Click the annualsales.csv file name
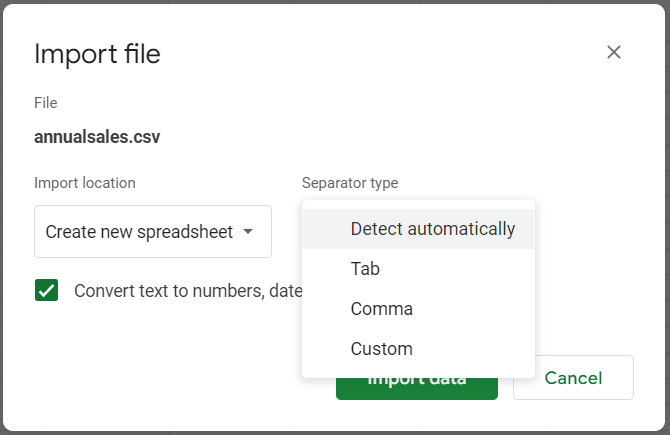Viewport: 670px width, 435px height. tap(97, 137)
